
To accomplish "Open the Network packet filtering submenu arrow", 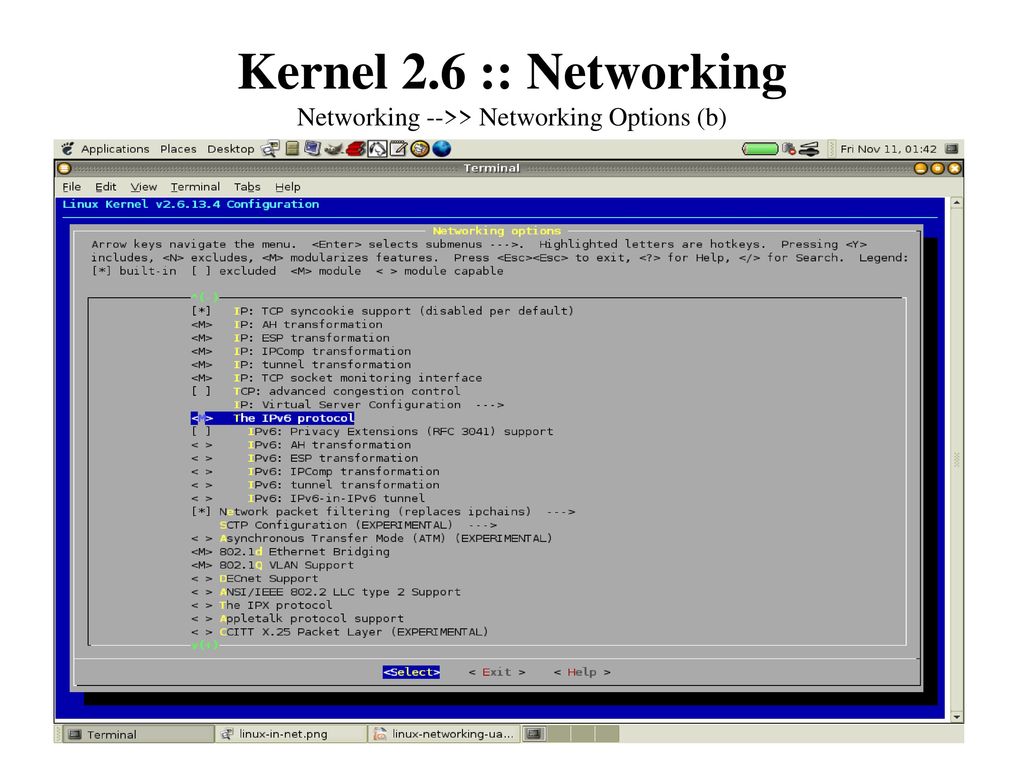I will point(561,511).
